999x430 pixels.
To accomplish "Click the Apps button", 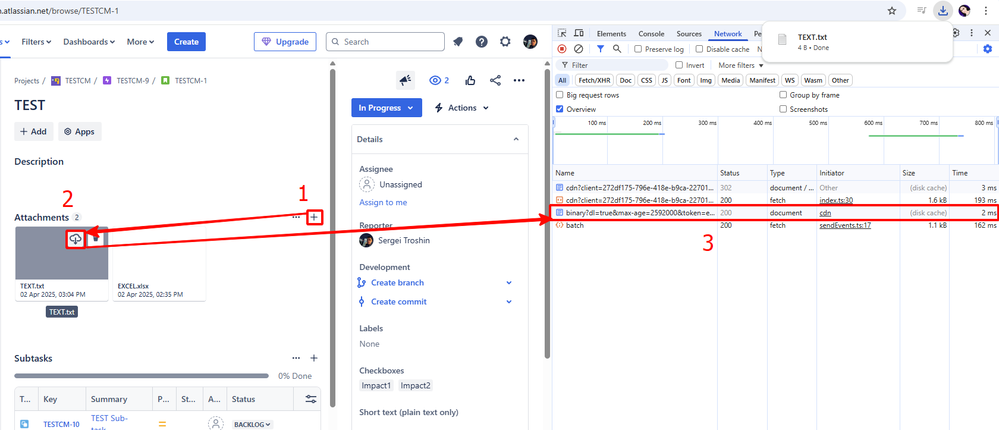I will pyautogui.click(x=80, y=131).
